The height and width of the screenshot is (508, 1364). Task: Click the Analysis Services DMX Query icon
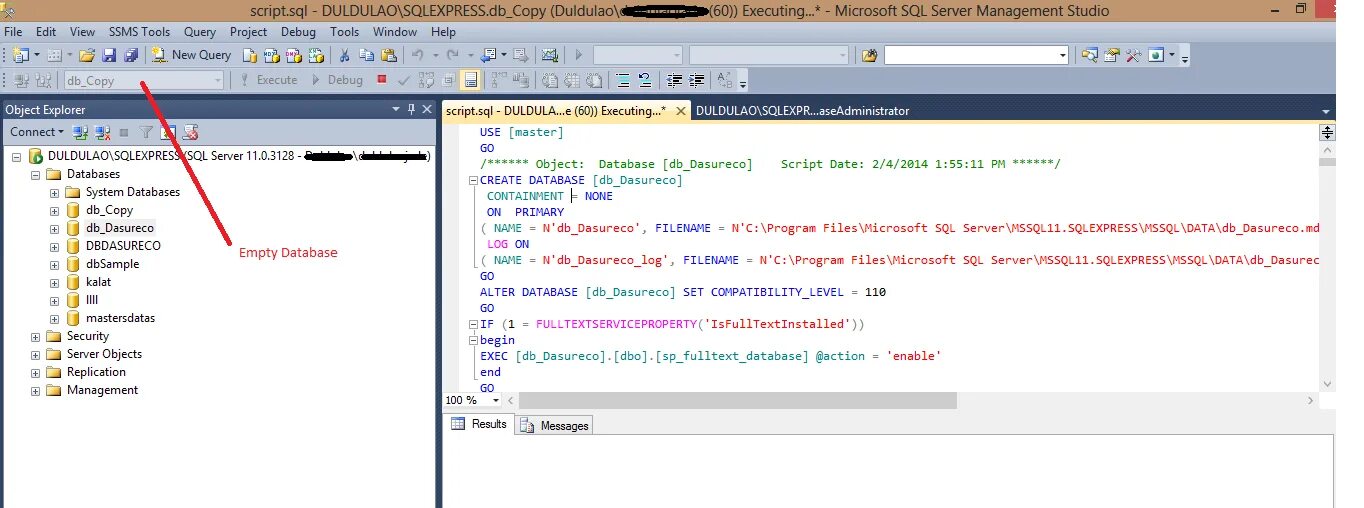click(294, 55)
